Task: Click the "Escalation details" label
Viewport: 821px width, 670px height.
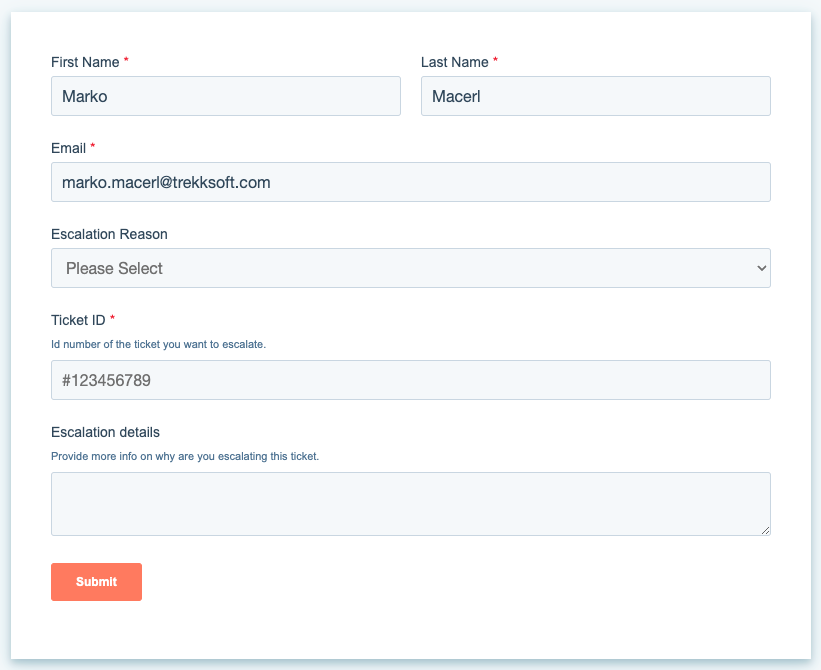Action: [x=105, y=432]
